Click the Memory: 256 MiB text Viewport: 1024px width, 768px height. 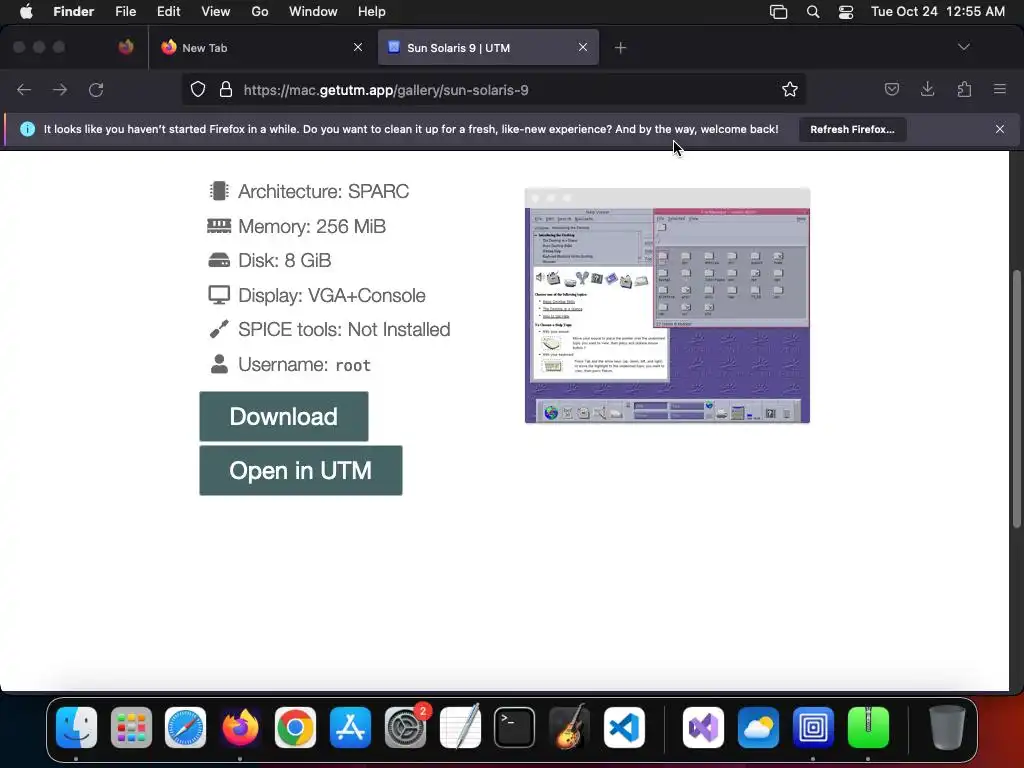(x=312, y=226)
